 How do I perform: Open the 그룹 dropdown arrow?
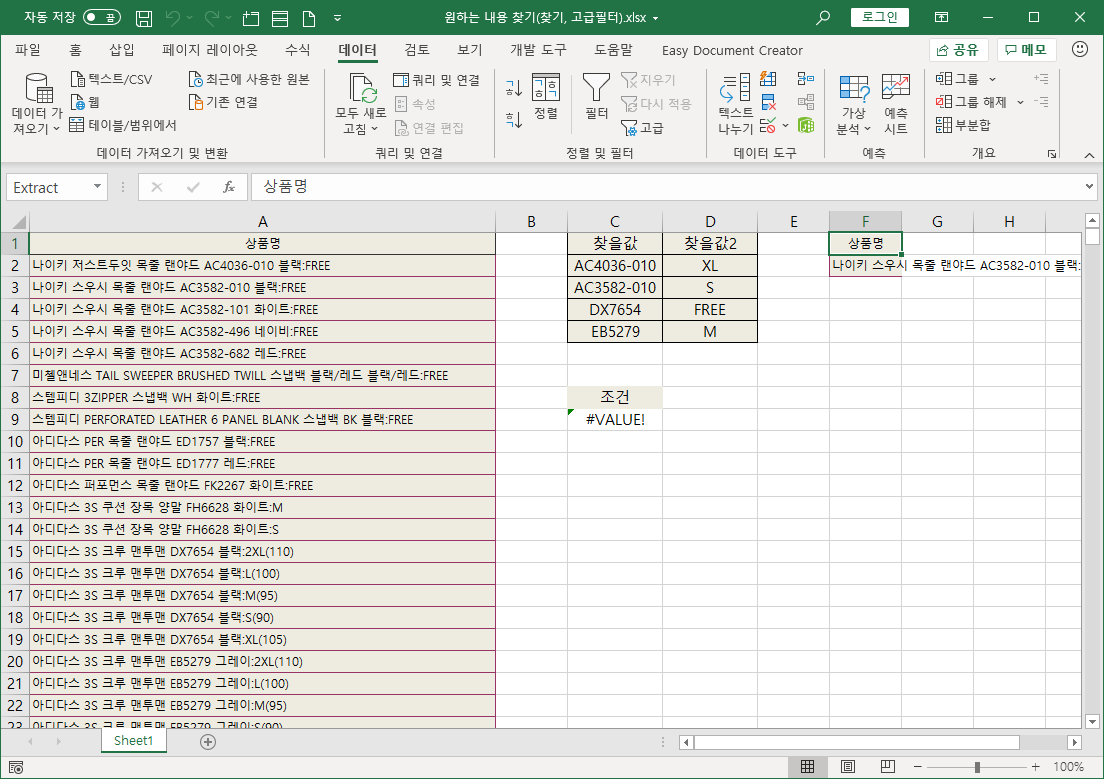993,80
